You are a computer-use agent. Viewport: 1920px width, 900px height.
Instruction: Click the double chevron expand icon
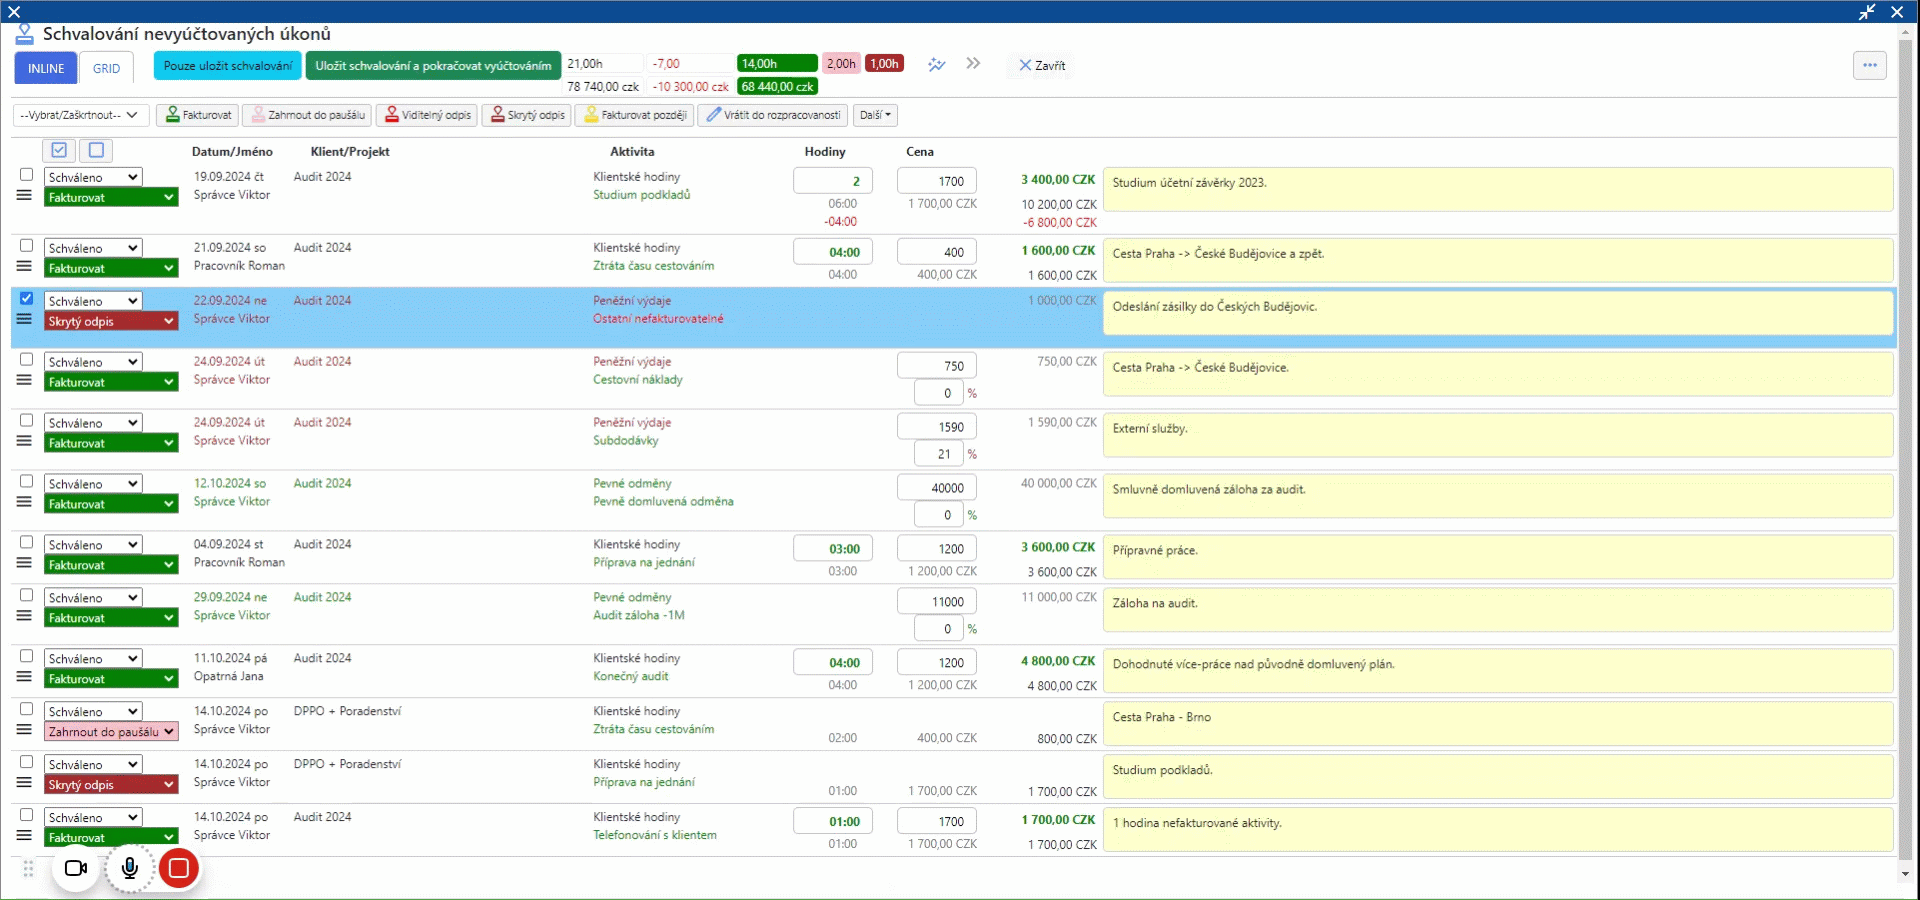pyautogui.click(x=973, y=64)
